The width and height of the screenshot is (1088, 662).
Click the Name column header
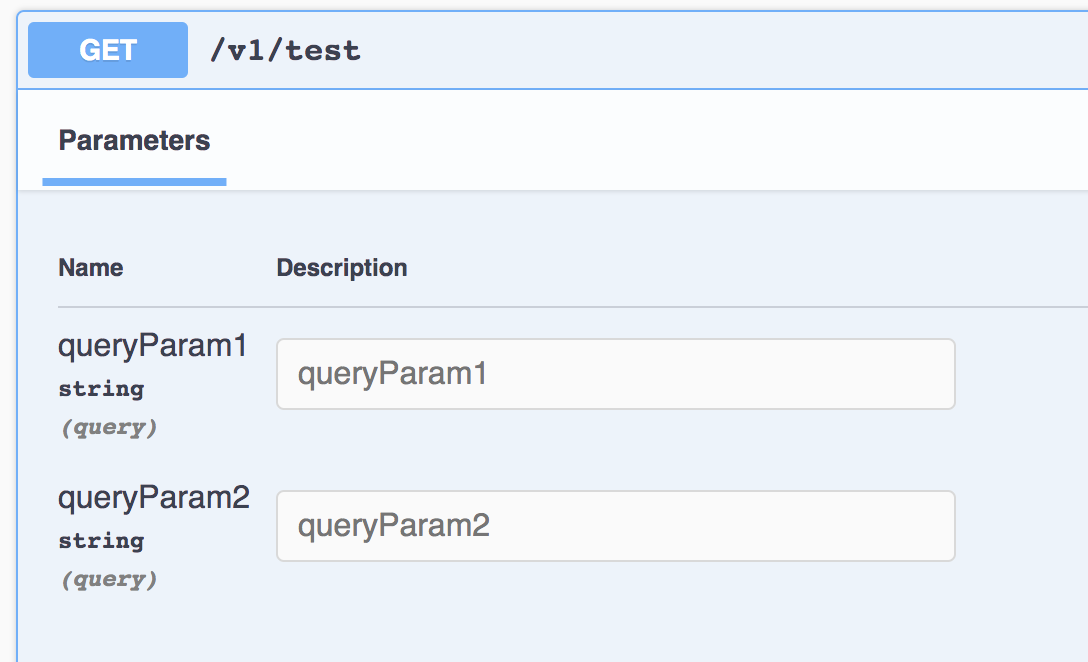click(x=90, y=267)
